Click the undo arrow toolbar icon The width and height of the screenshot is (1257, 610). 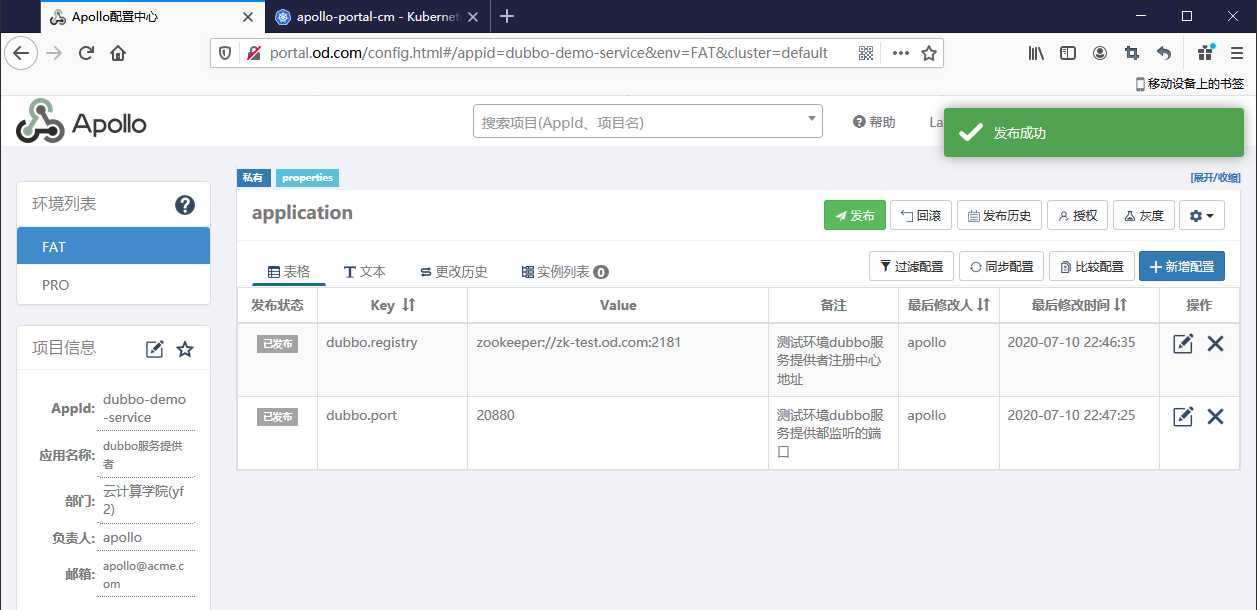point(1164,53)
